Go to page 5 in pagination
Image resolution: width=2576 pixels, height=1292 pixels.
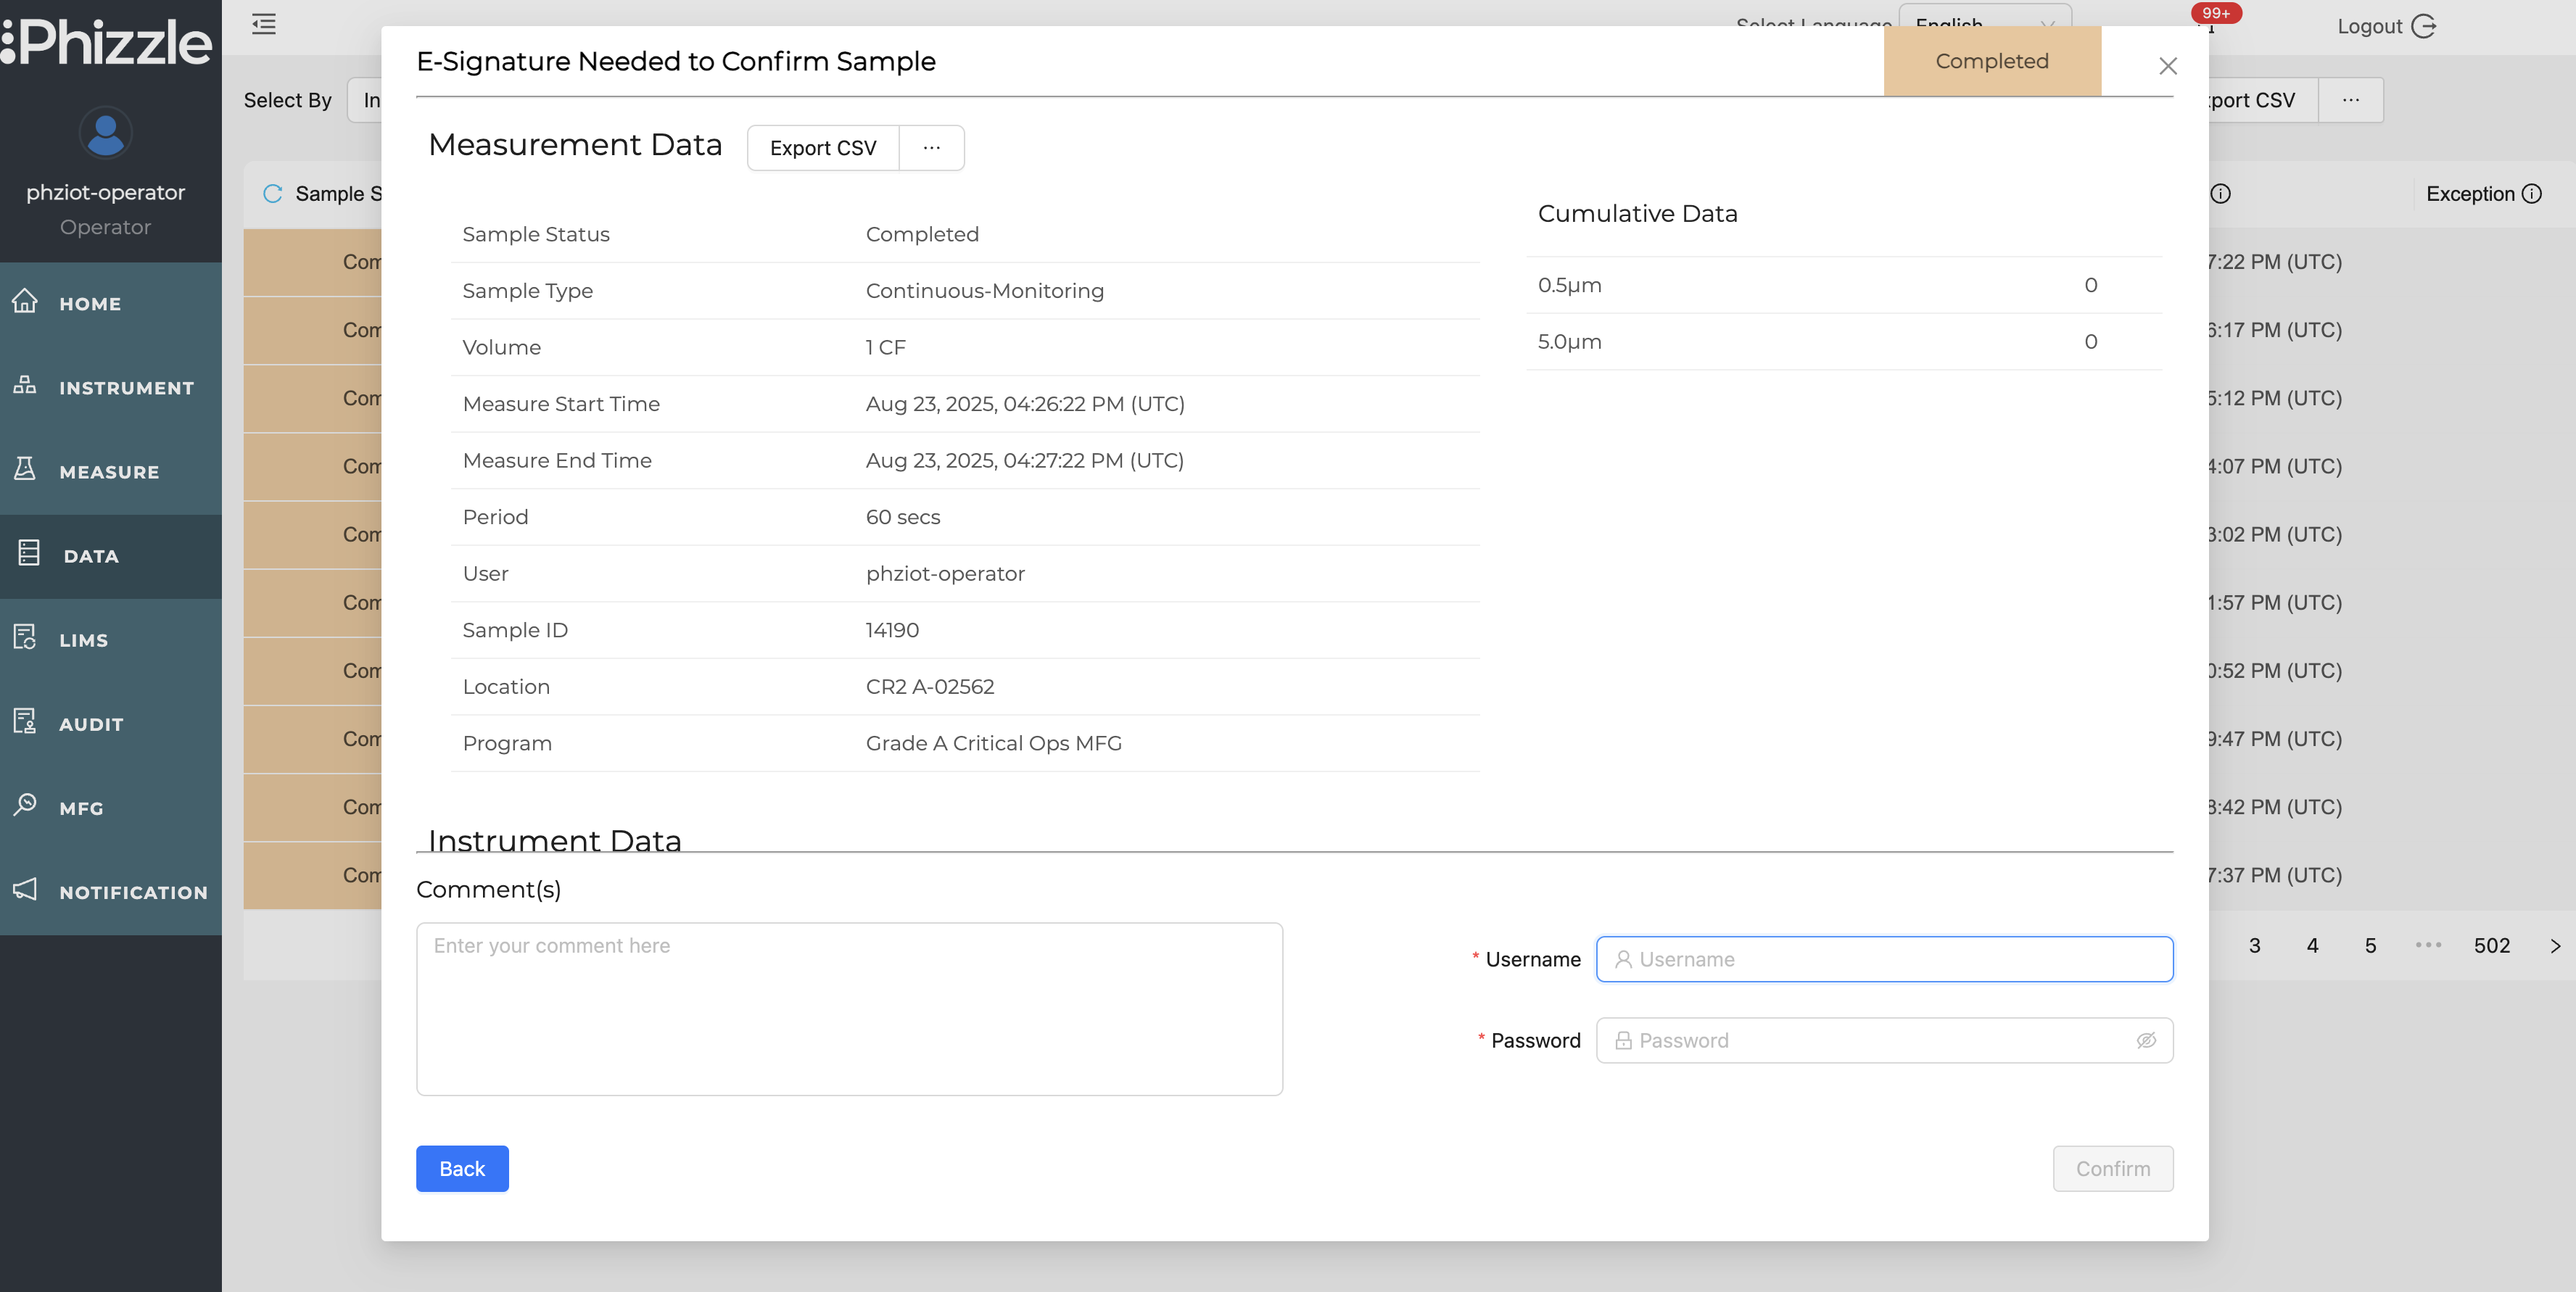tap(2370, 945)
